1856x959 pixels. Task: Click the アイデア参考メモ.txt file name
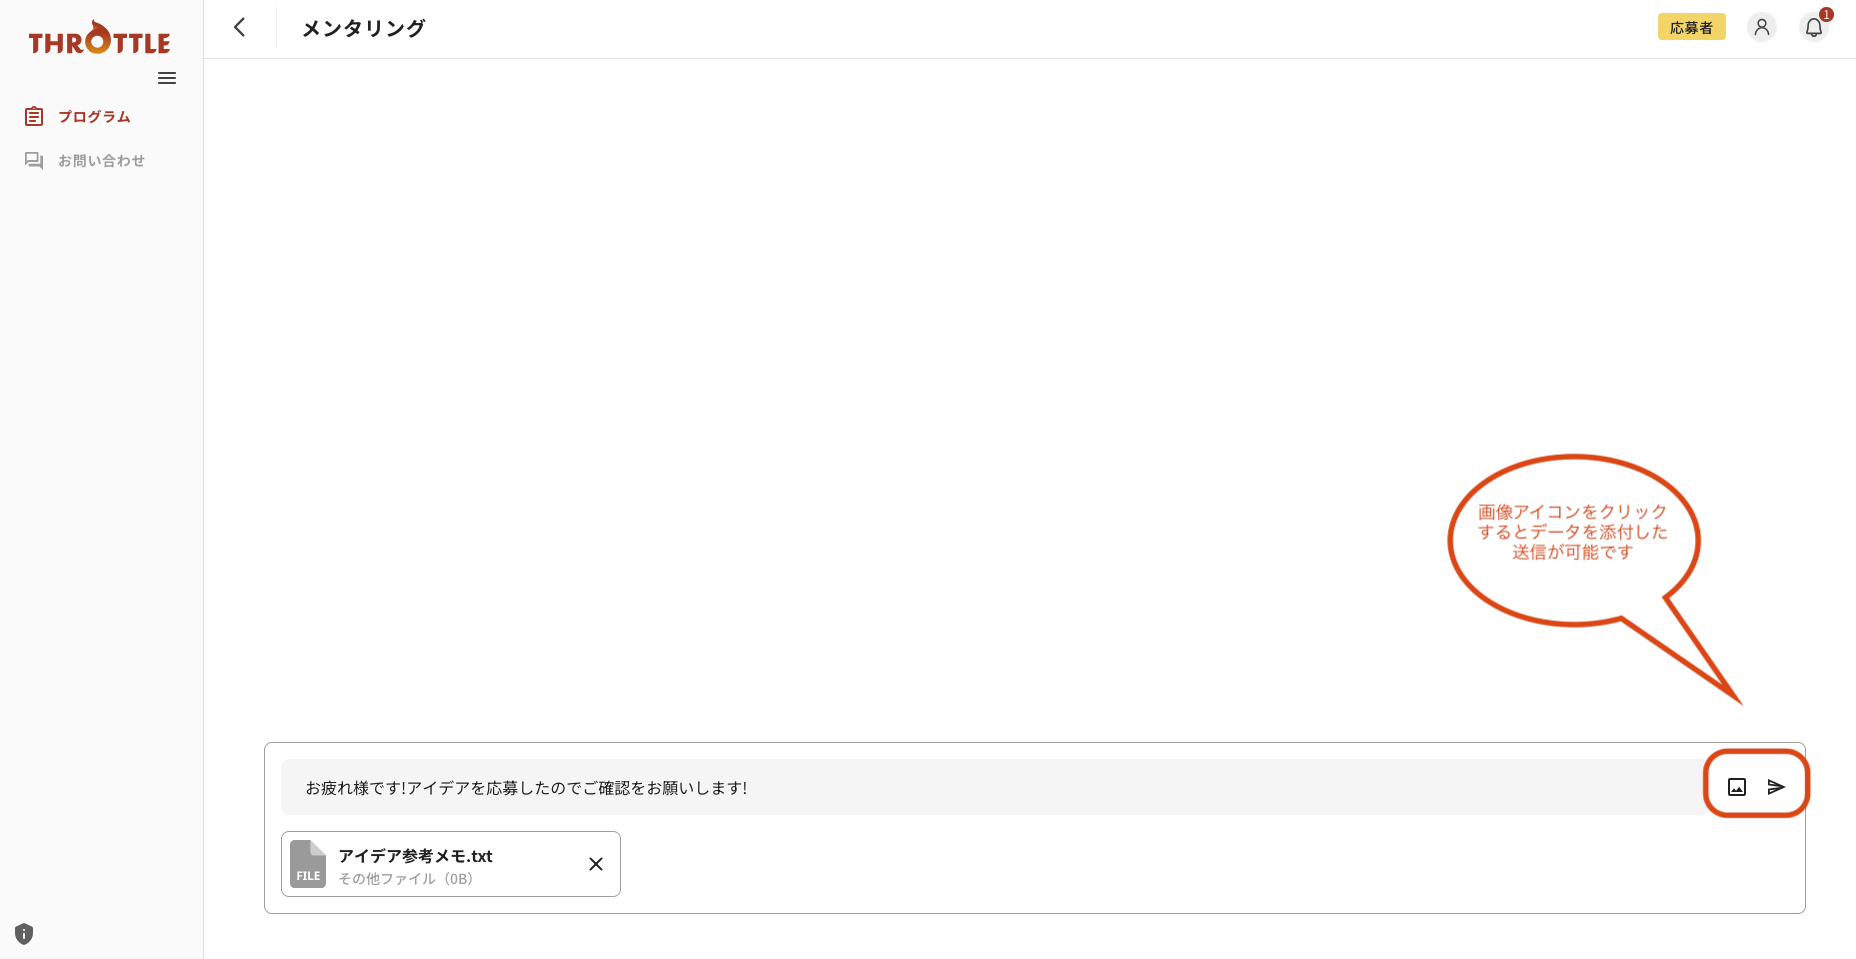click(x=415, y=856)
